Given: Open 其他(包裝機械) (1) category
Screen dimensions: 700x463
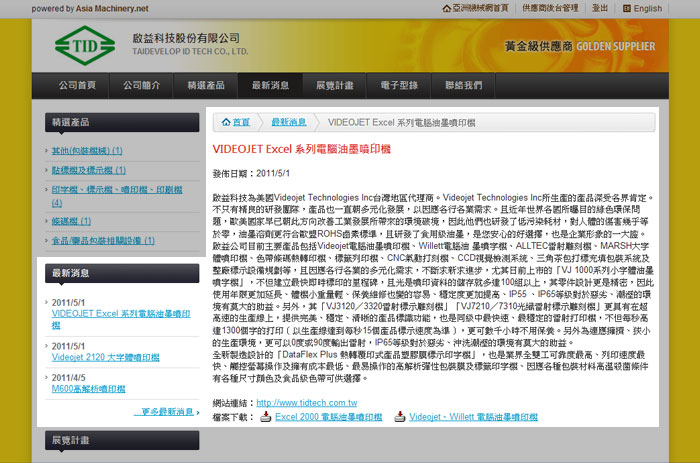Looking at the screenshot, I should [x=87, y=151].
